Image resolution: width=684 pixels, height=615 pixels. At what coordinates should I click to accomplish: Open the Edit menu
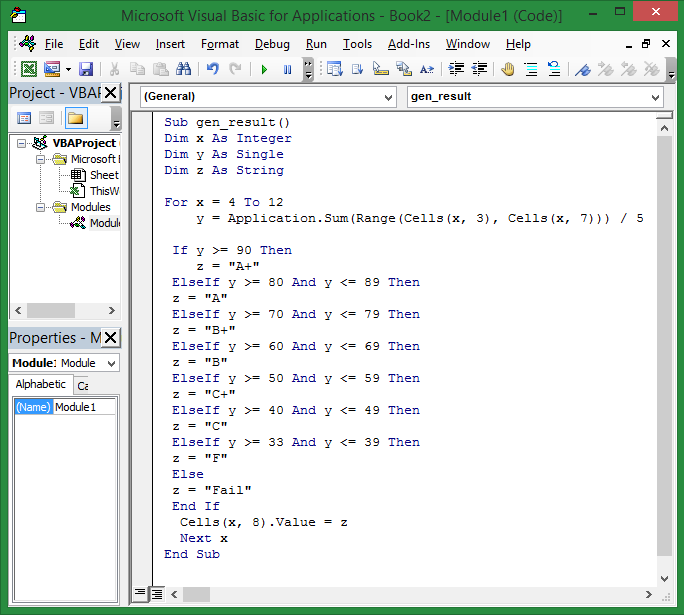[x=89, y=44]
